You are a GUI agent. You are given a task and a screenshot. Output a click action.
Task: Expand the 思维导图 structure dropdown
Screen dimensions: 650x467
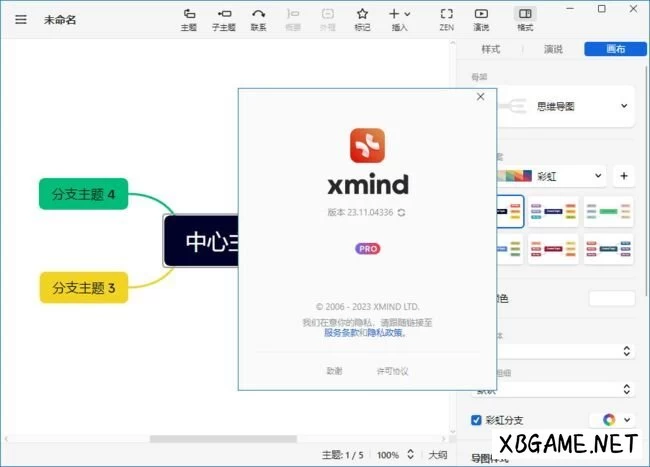pyautogui.click(x=624, y=105)
